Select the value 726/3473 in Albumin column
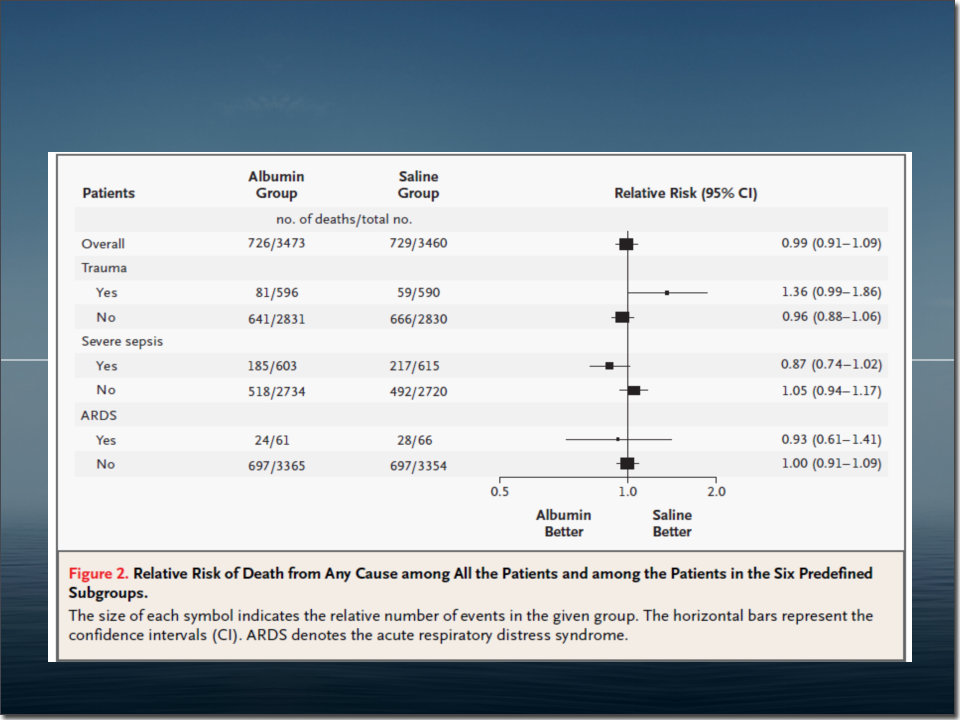960x720 pixels. [277, 244]
